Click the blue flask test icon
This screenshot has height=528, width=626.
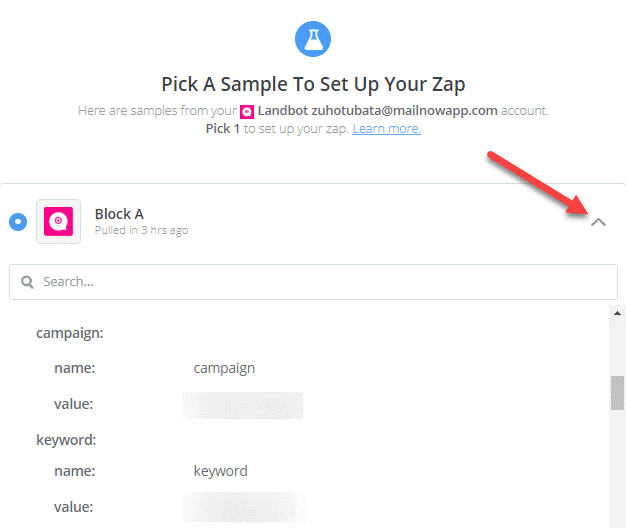313,39
